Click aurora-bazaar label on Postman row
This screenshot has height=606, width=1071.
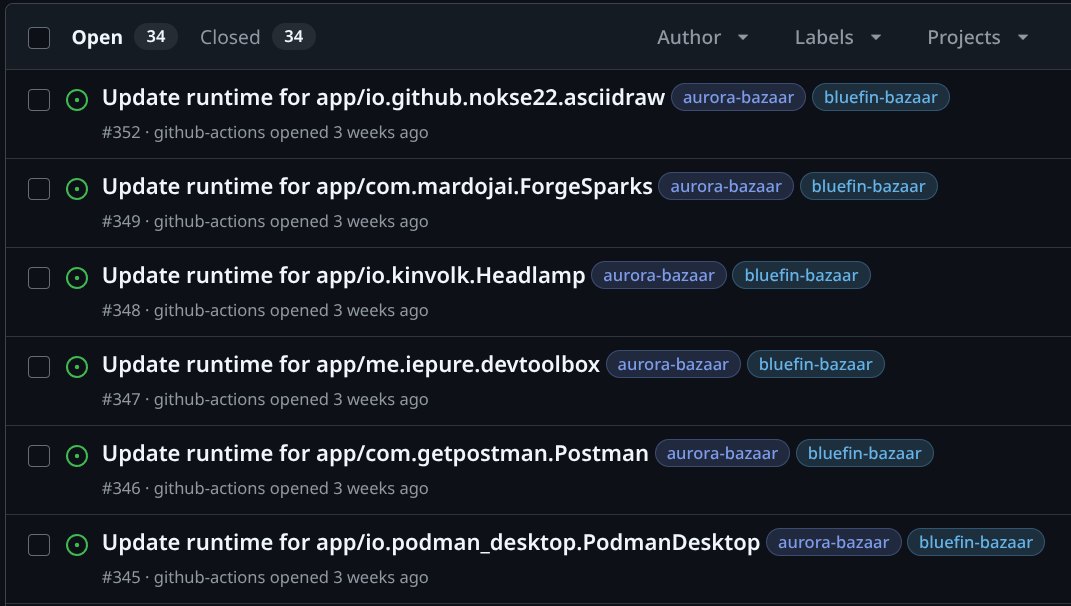pyautogui.click(x=722, y=453)
